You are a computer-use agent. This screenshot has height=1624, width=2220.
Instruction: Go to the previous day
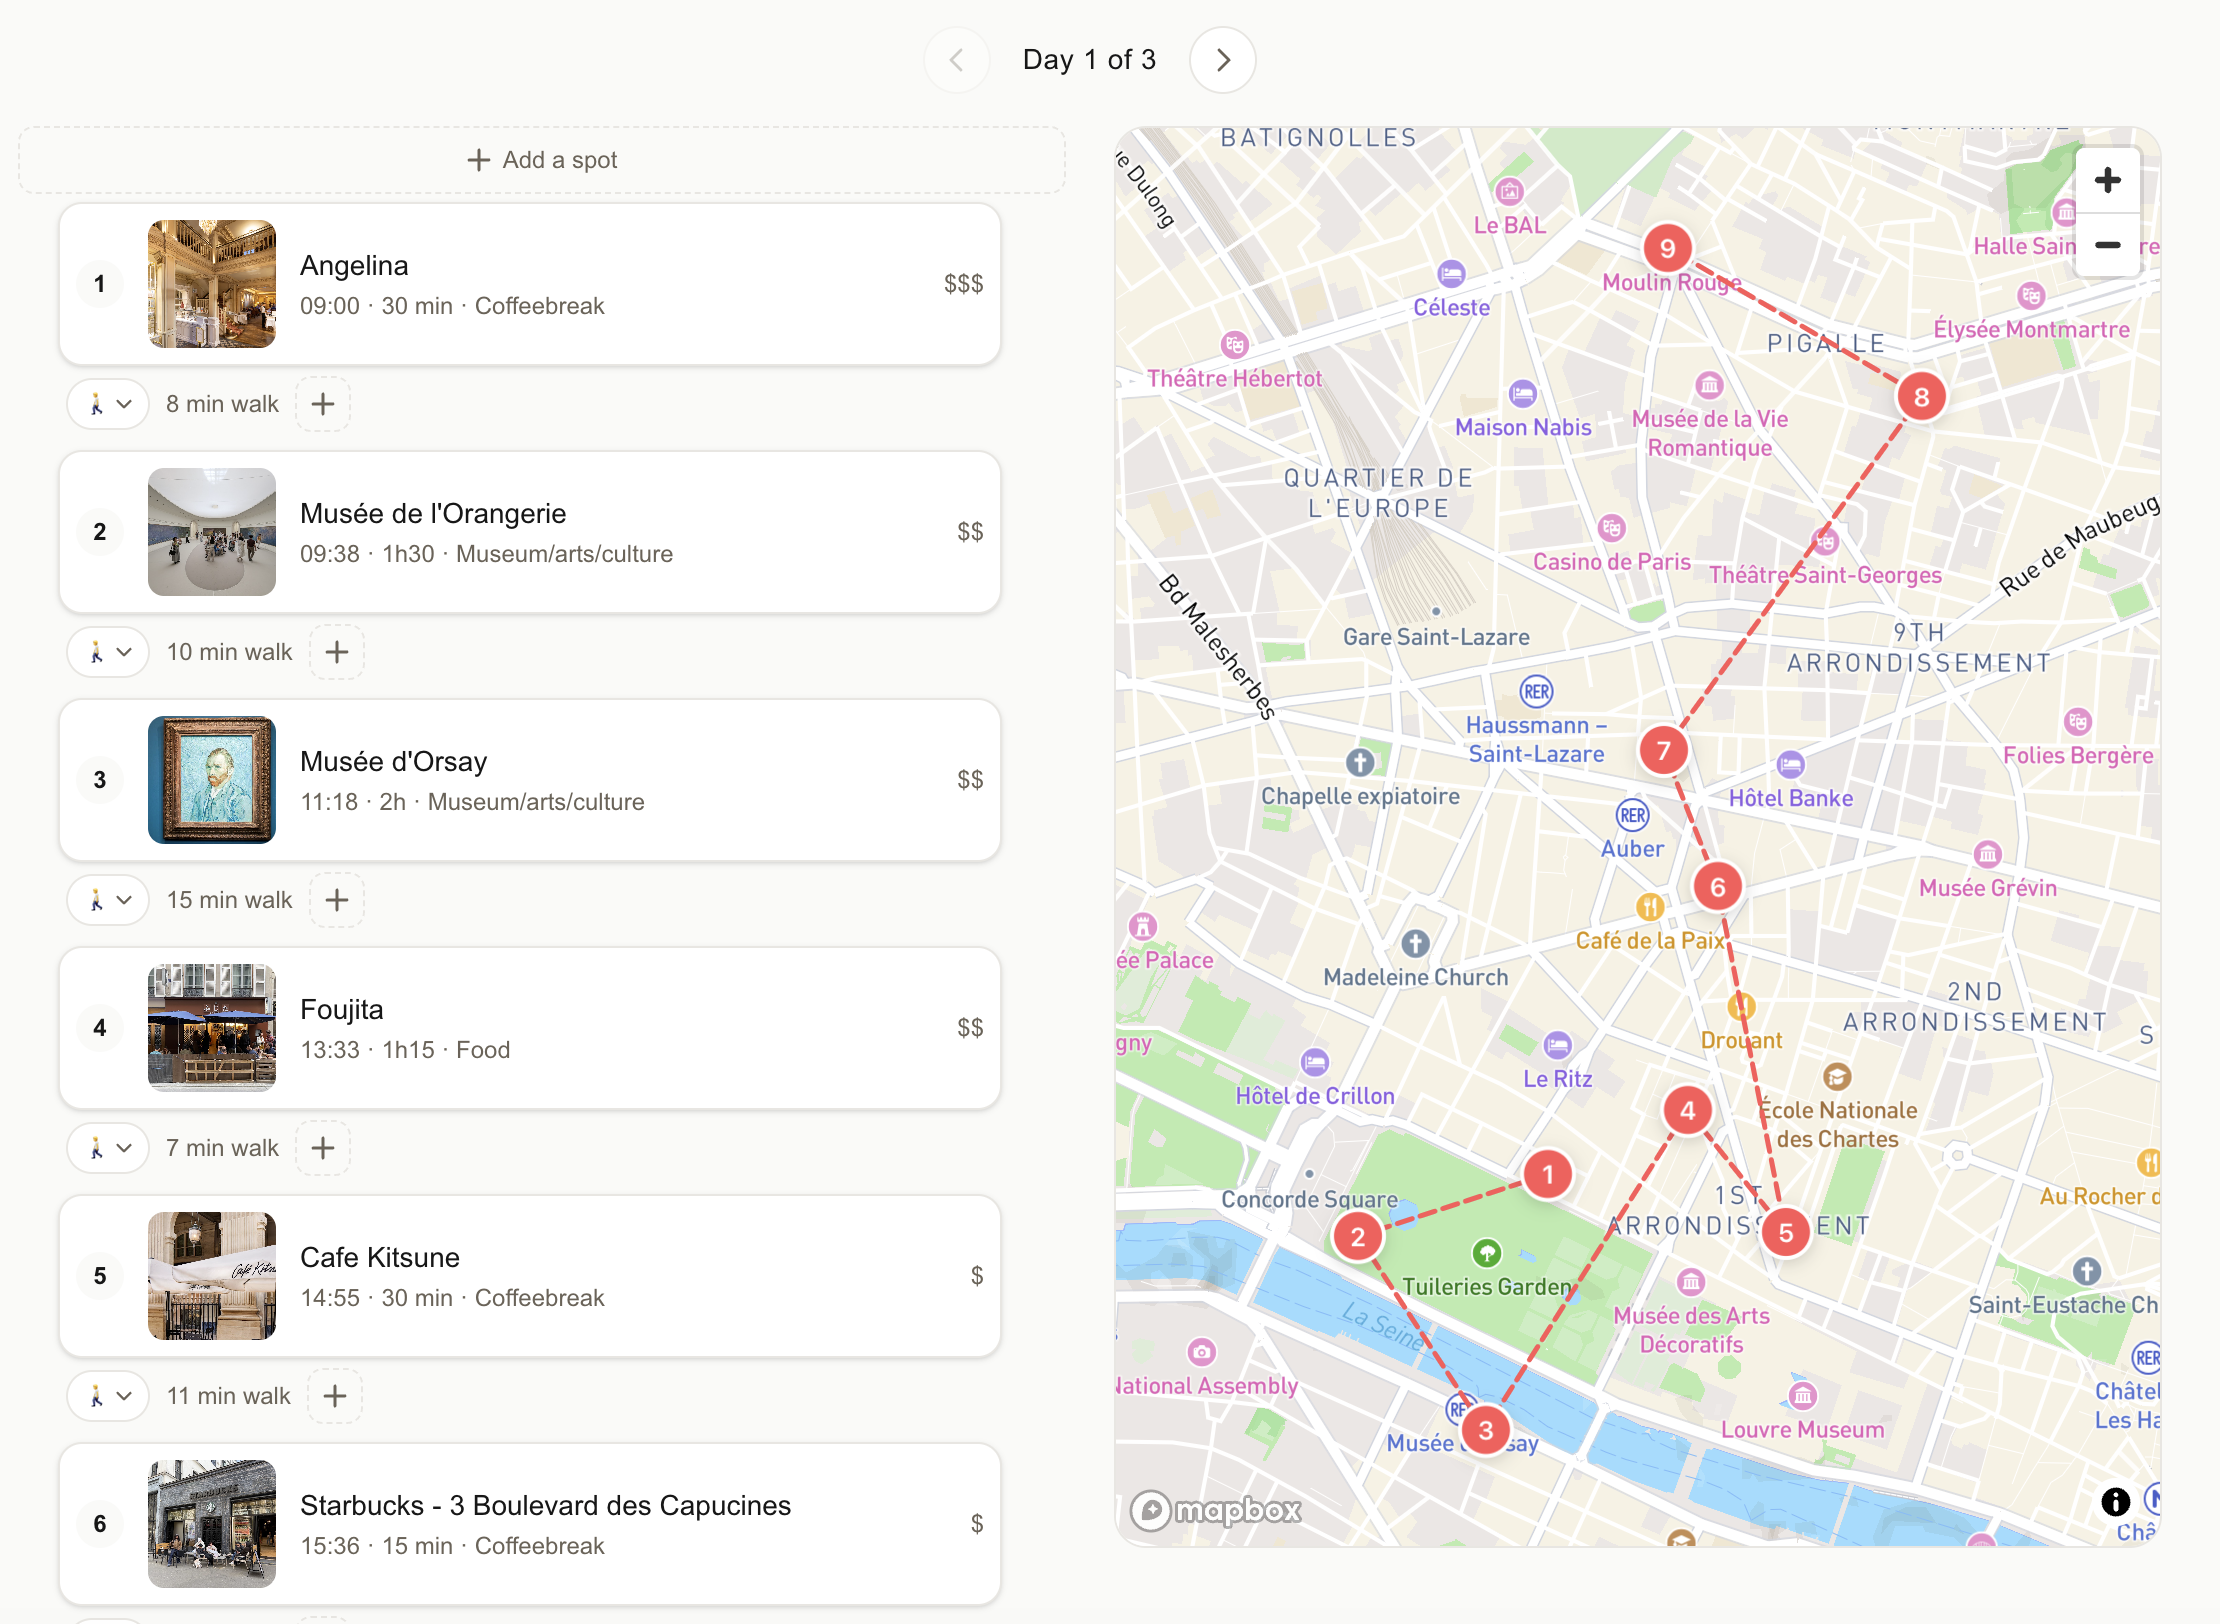957,60
